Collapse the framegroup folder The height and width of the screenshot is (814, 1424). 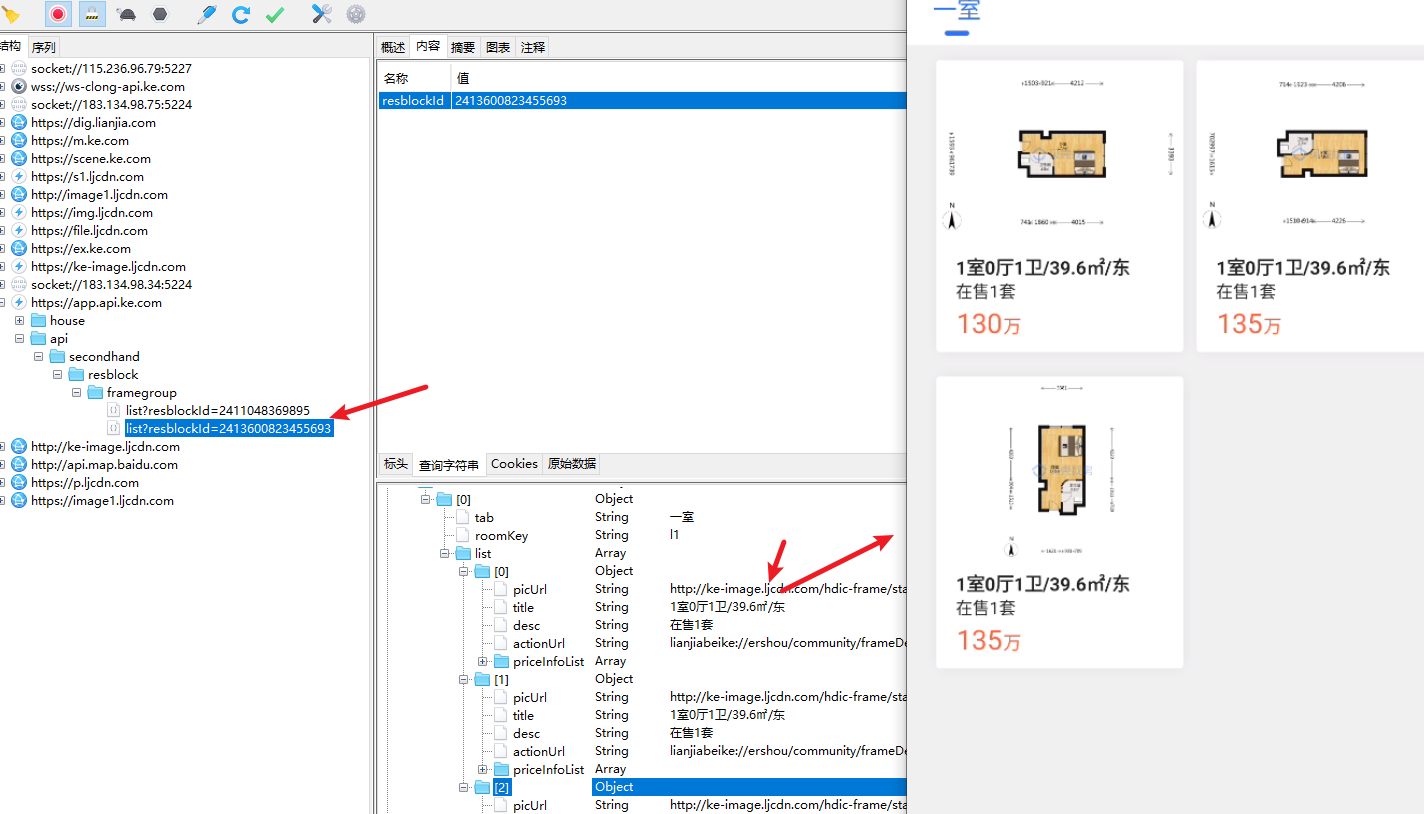pyautogui.click(x=77, y=393)
